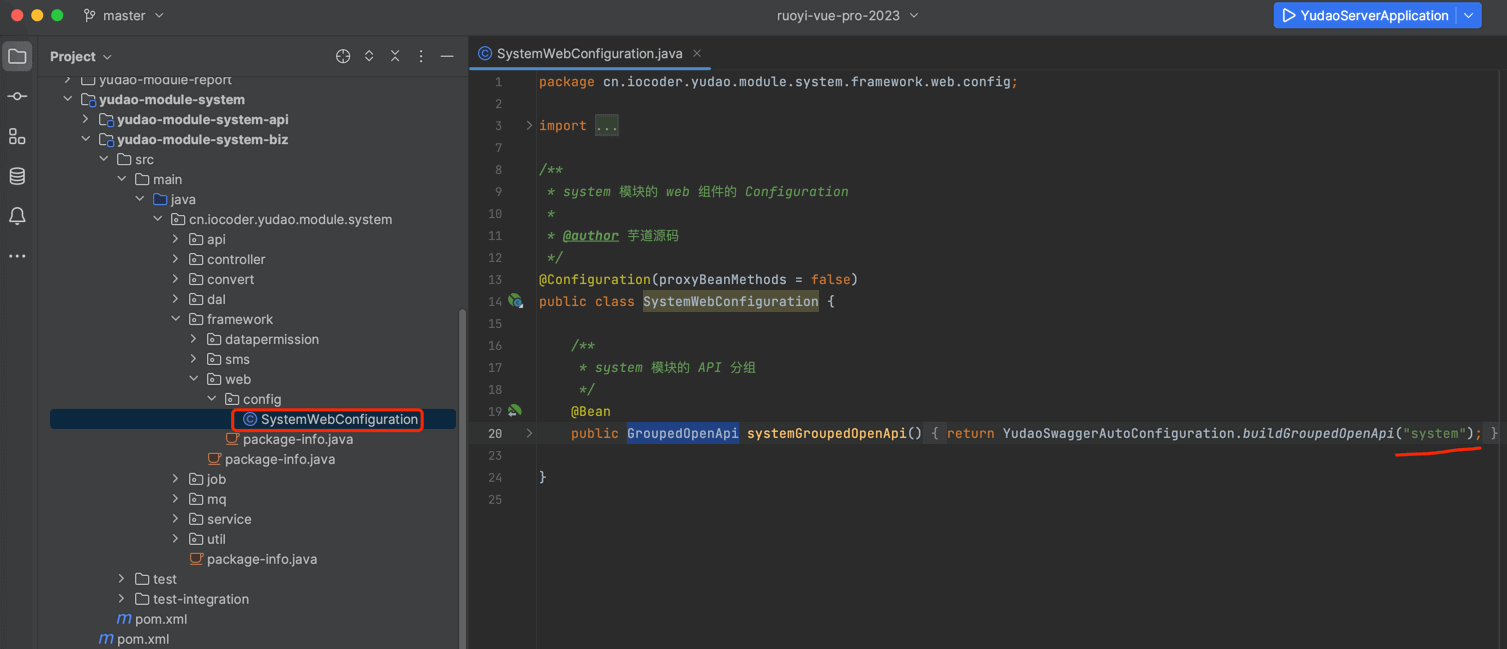1507x649 pixels.
Task: Open the Project tool window icon
Action: click(17, 56)
